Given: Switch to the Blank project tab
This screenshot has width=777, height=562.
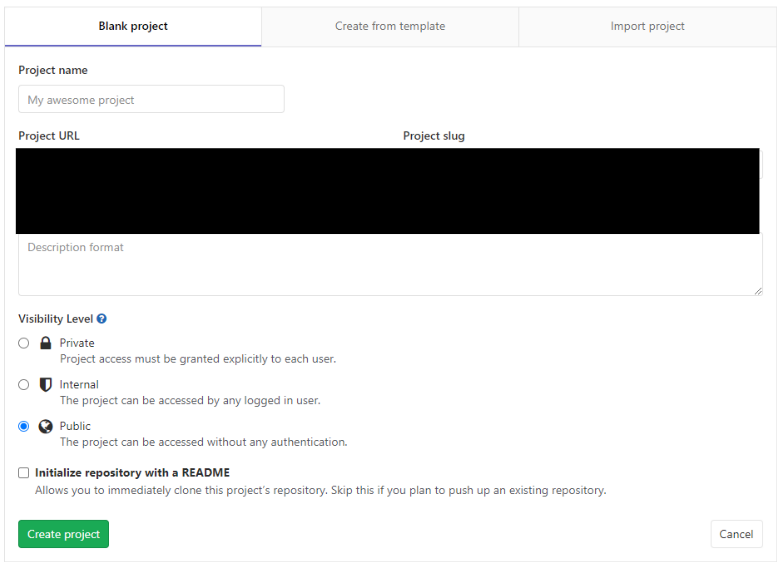Looking at the screenshot, I should click(133, 26).
